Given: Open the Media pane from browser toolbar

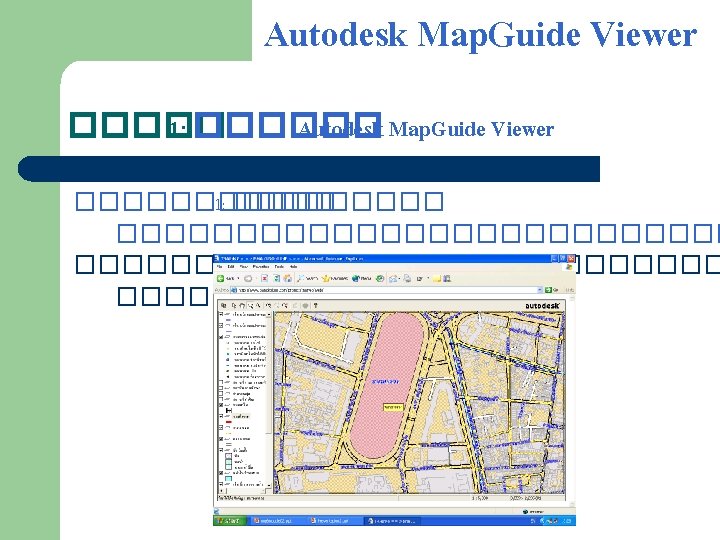Looking at the screenshot, I should click(361, 278).
